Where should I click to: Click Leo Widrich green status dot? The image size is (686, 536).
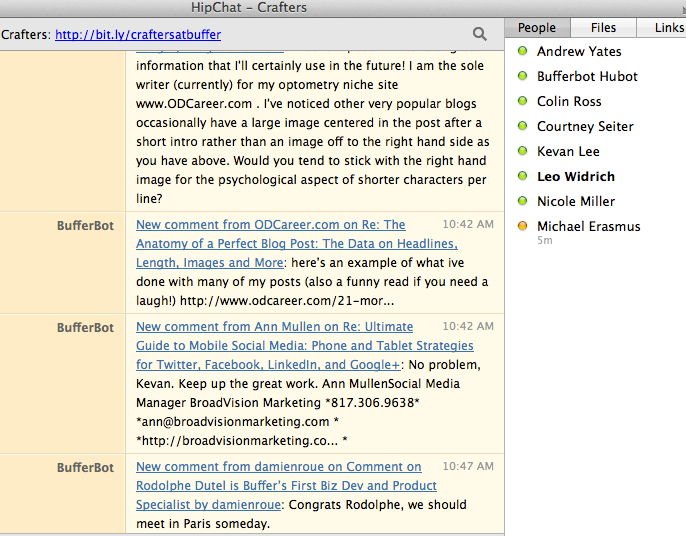pos(522,175)
